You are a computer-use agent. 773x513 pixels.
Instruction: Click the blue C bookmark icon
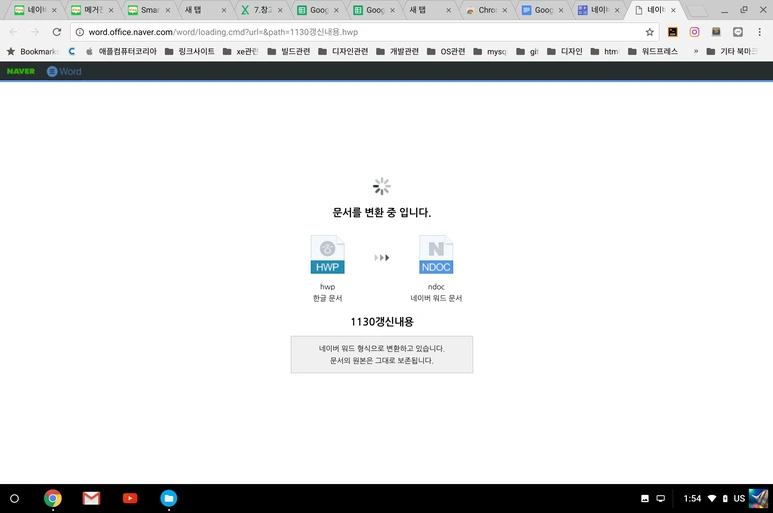tap(72, 51)
